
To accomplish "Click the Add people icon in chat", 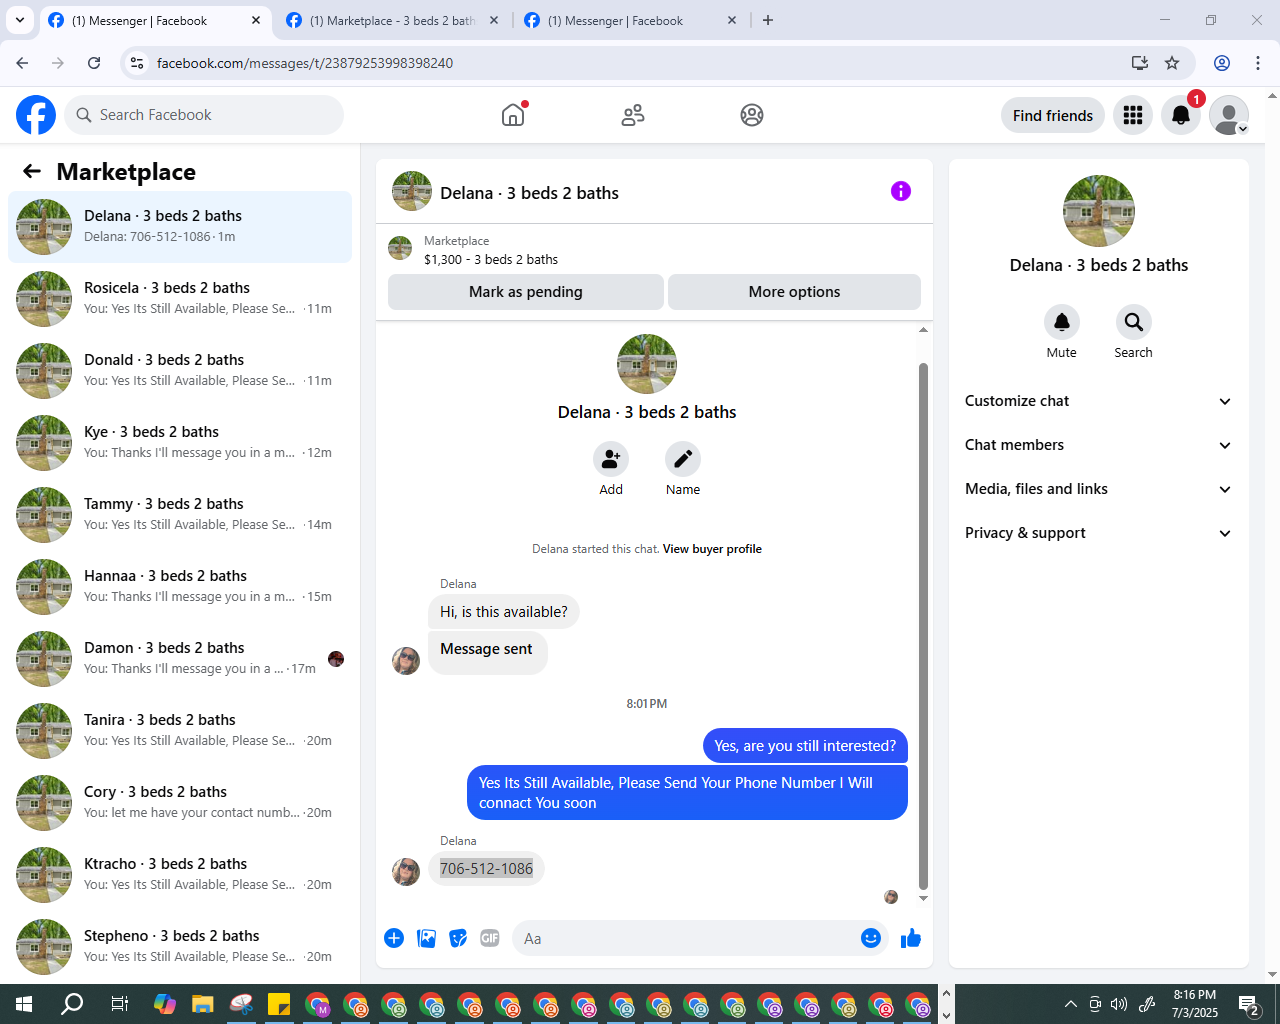I will pos(611,459).
